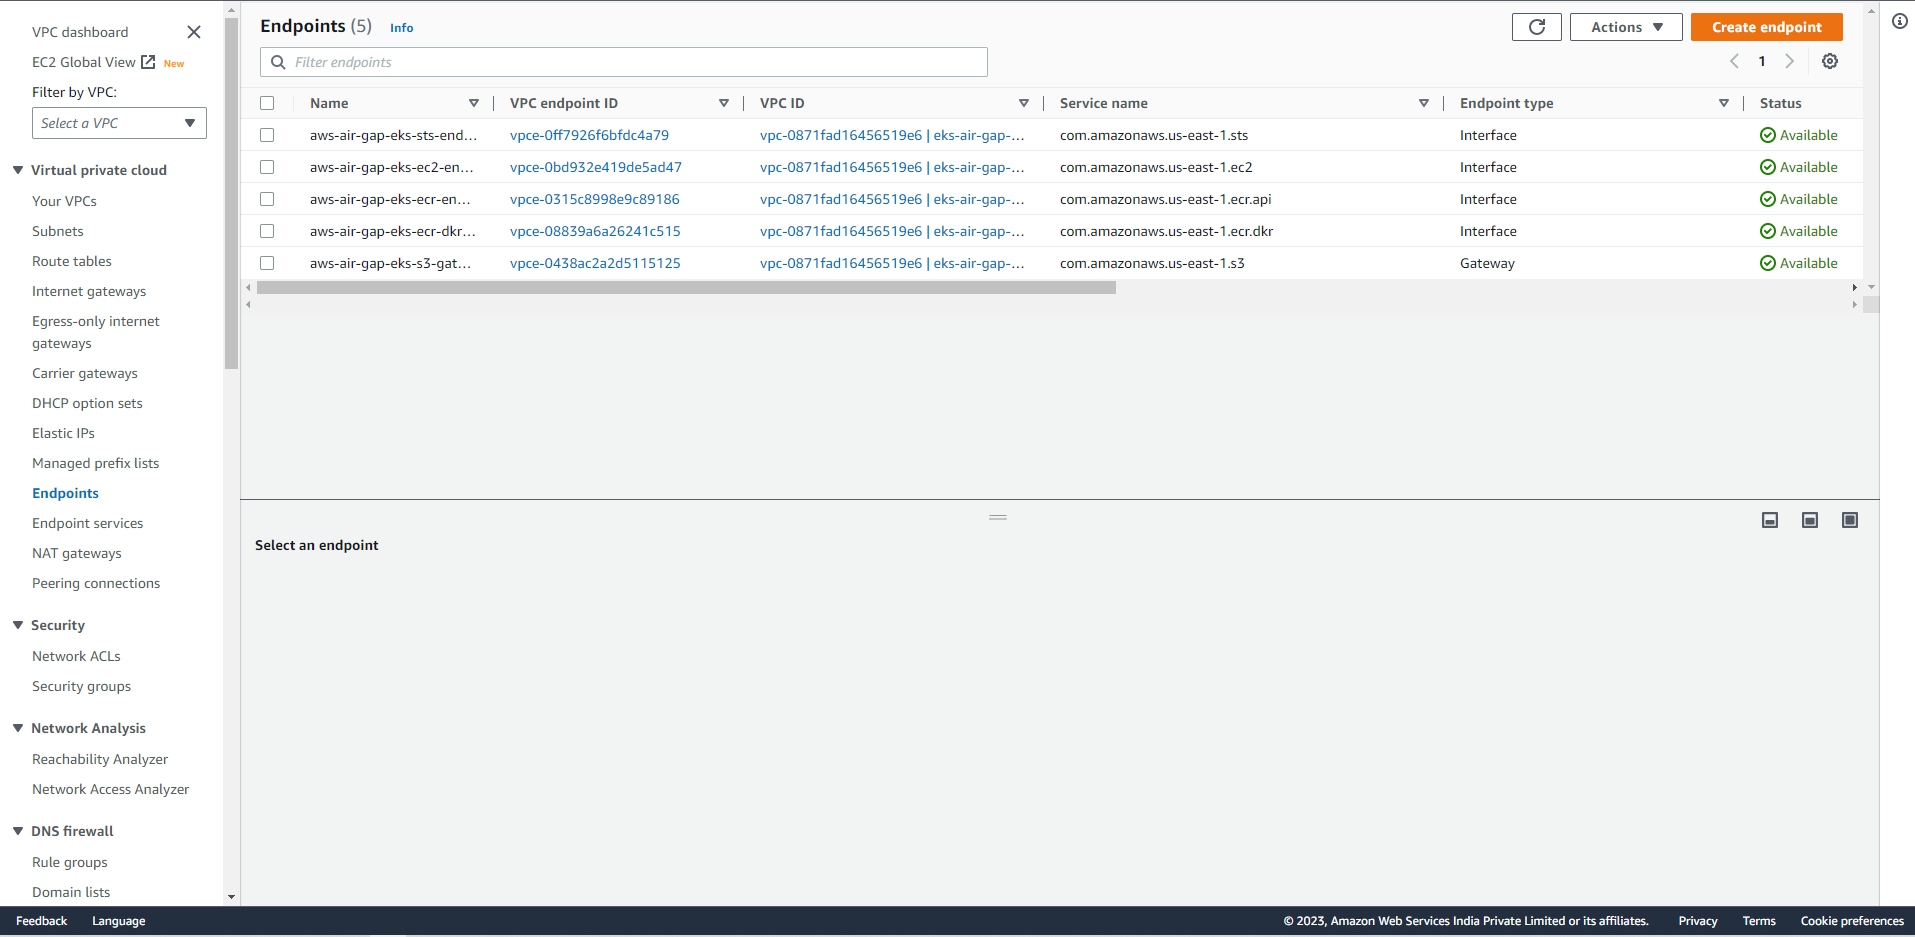Open the info panel icon at top right

[1899, 20]
